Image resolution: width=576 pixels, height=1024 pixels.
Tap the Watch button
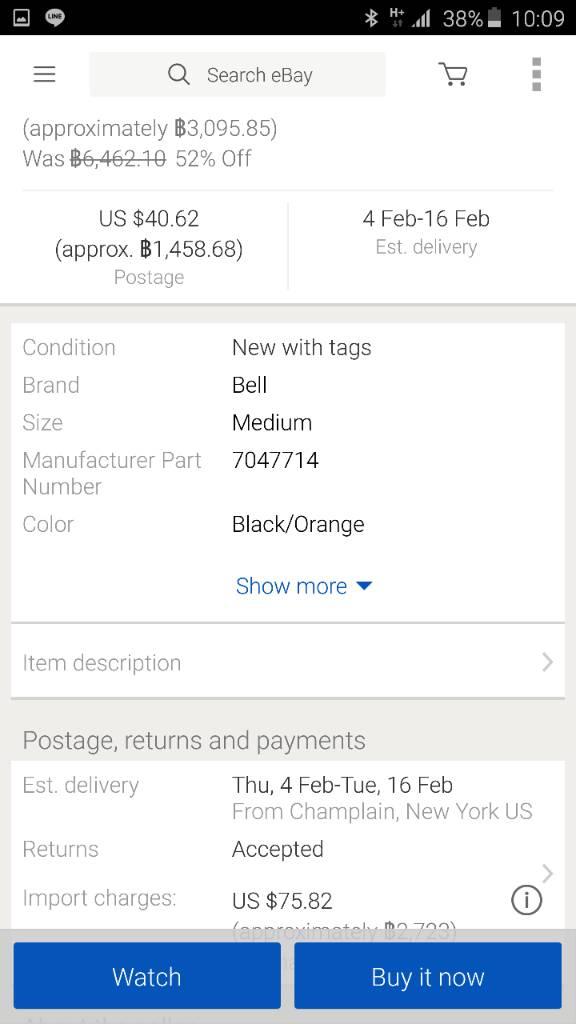[147, 976]
